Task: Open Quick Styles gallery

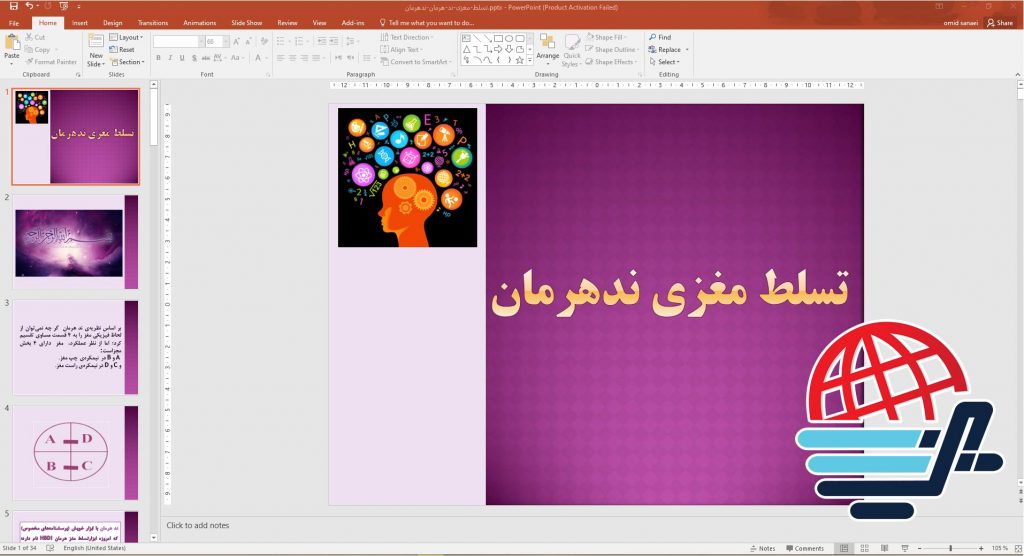Action: pyautogui.click(x=572, y=50)
